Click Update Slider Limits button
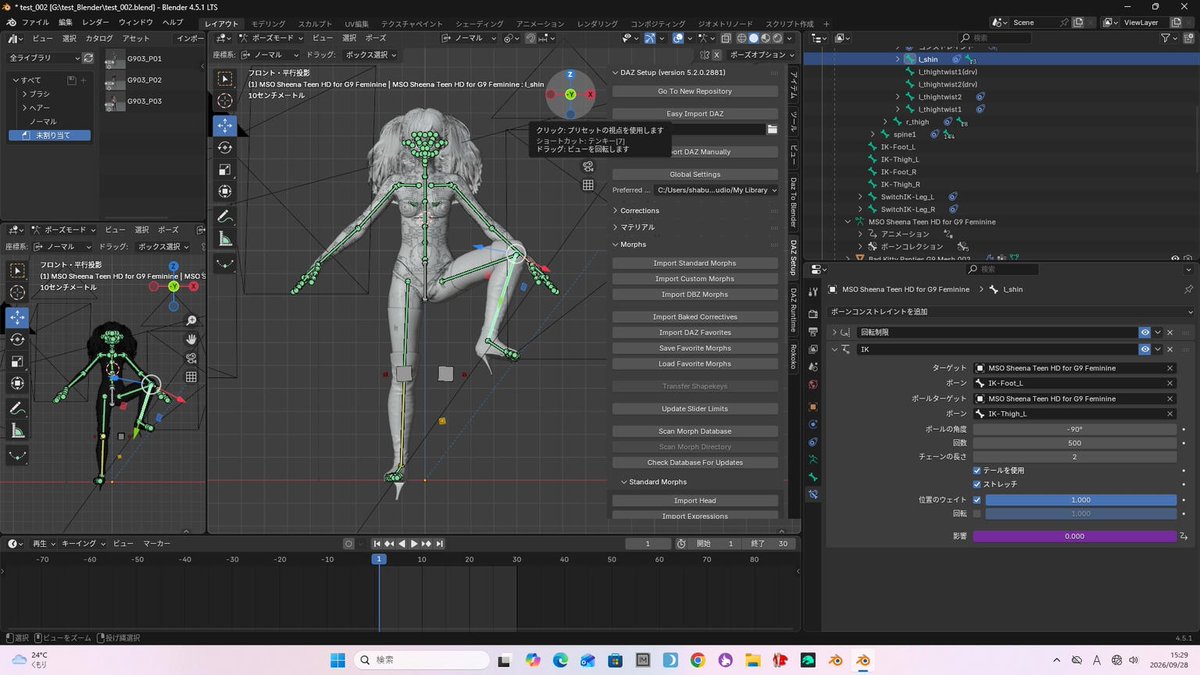The height and width of the screenshot is (675, 1200). pos(695,409)
